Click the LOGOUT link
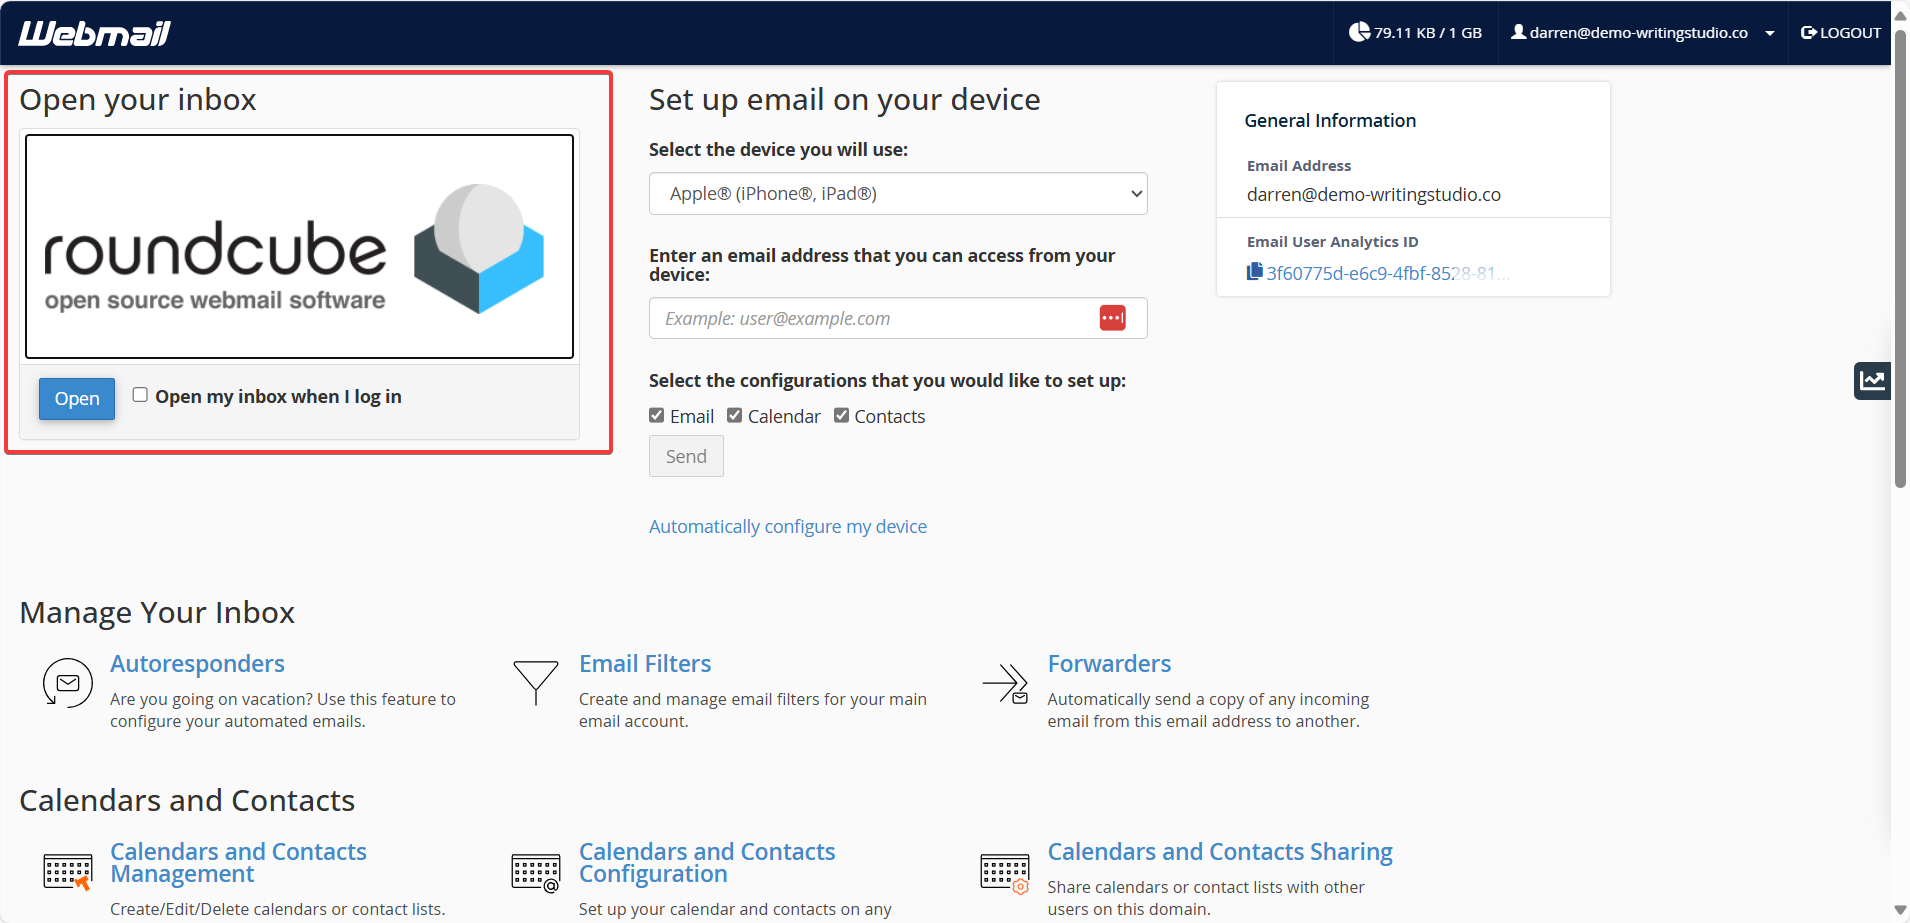 1841,32
